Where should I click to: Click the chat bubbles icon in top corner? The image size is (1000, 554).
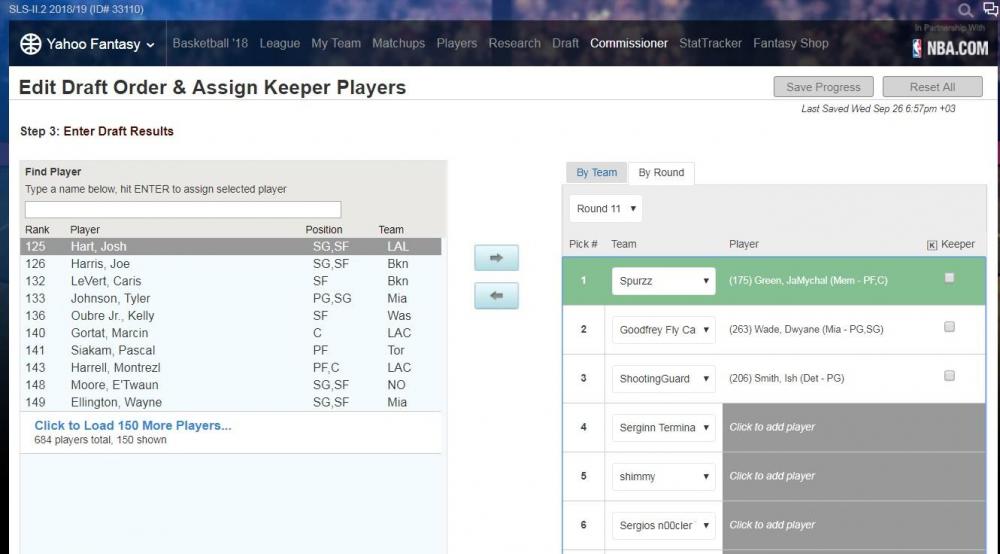pyautogui.click(x=990, y=9)
